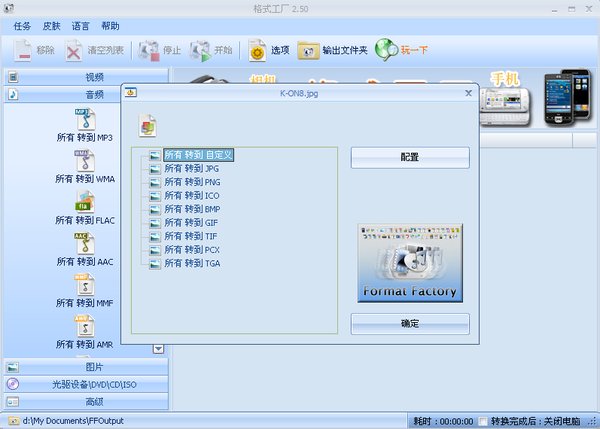Open the 语言 language menu
The width and height of the screenshot is (600, 429).
[80, 26]
